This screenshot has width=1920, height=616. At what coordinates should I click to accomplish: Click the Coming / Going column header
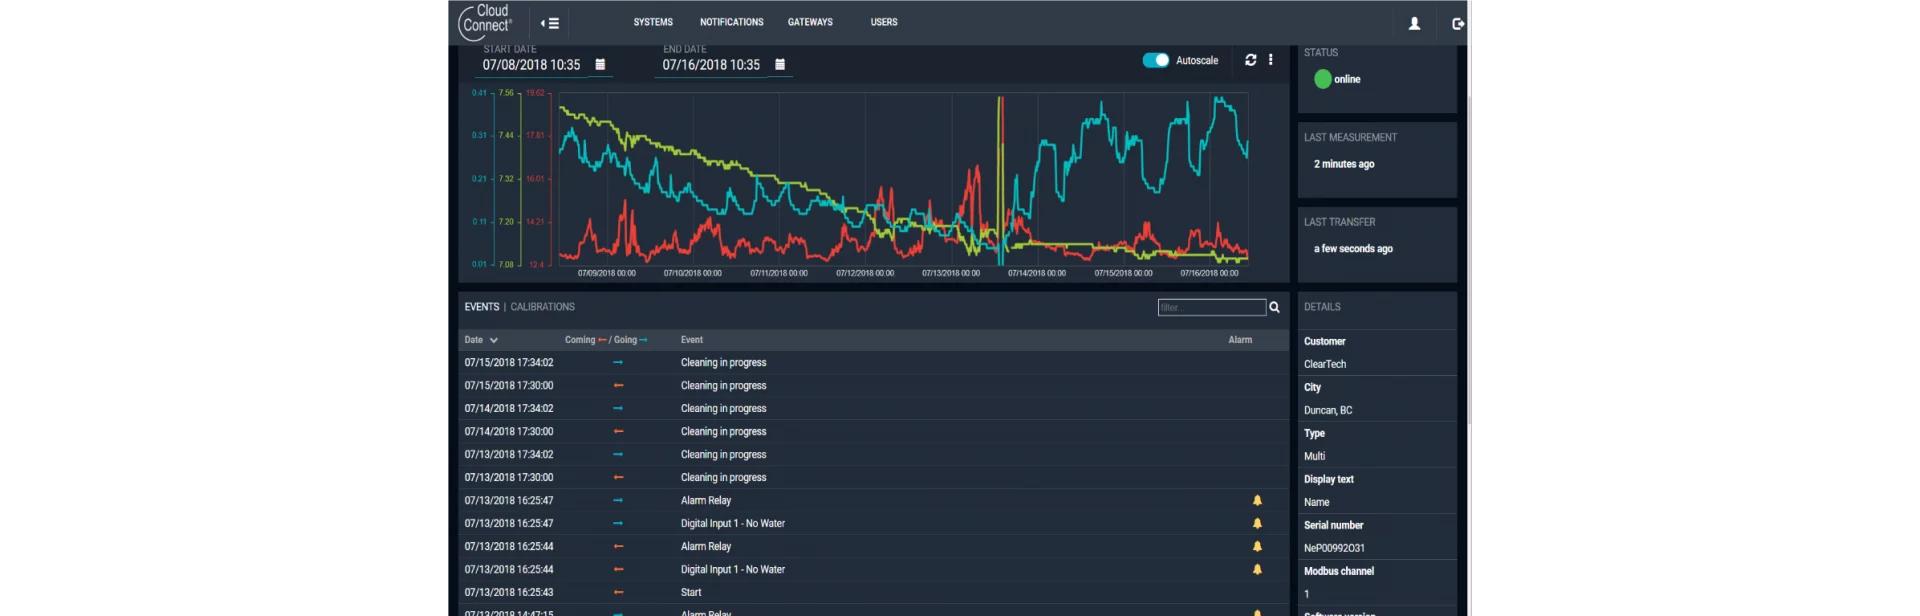[606, 340]
